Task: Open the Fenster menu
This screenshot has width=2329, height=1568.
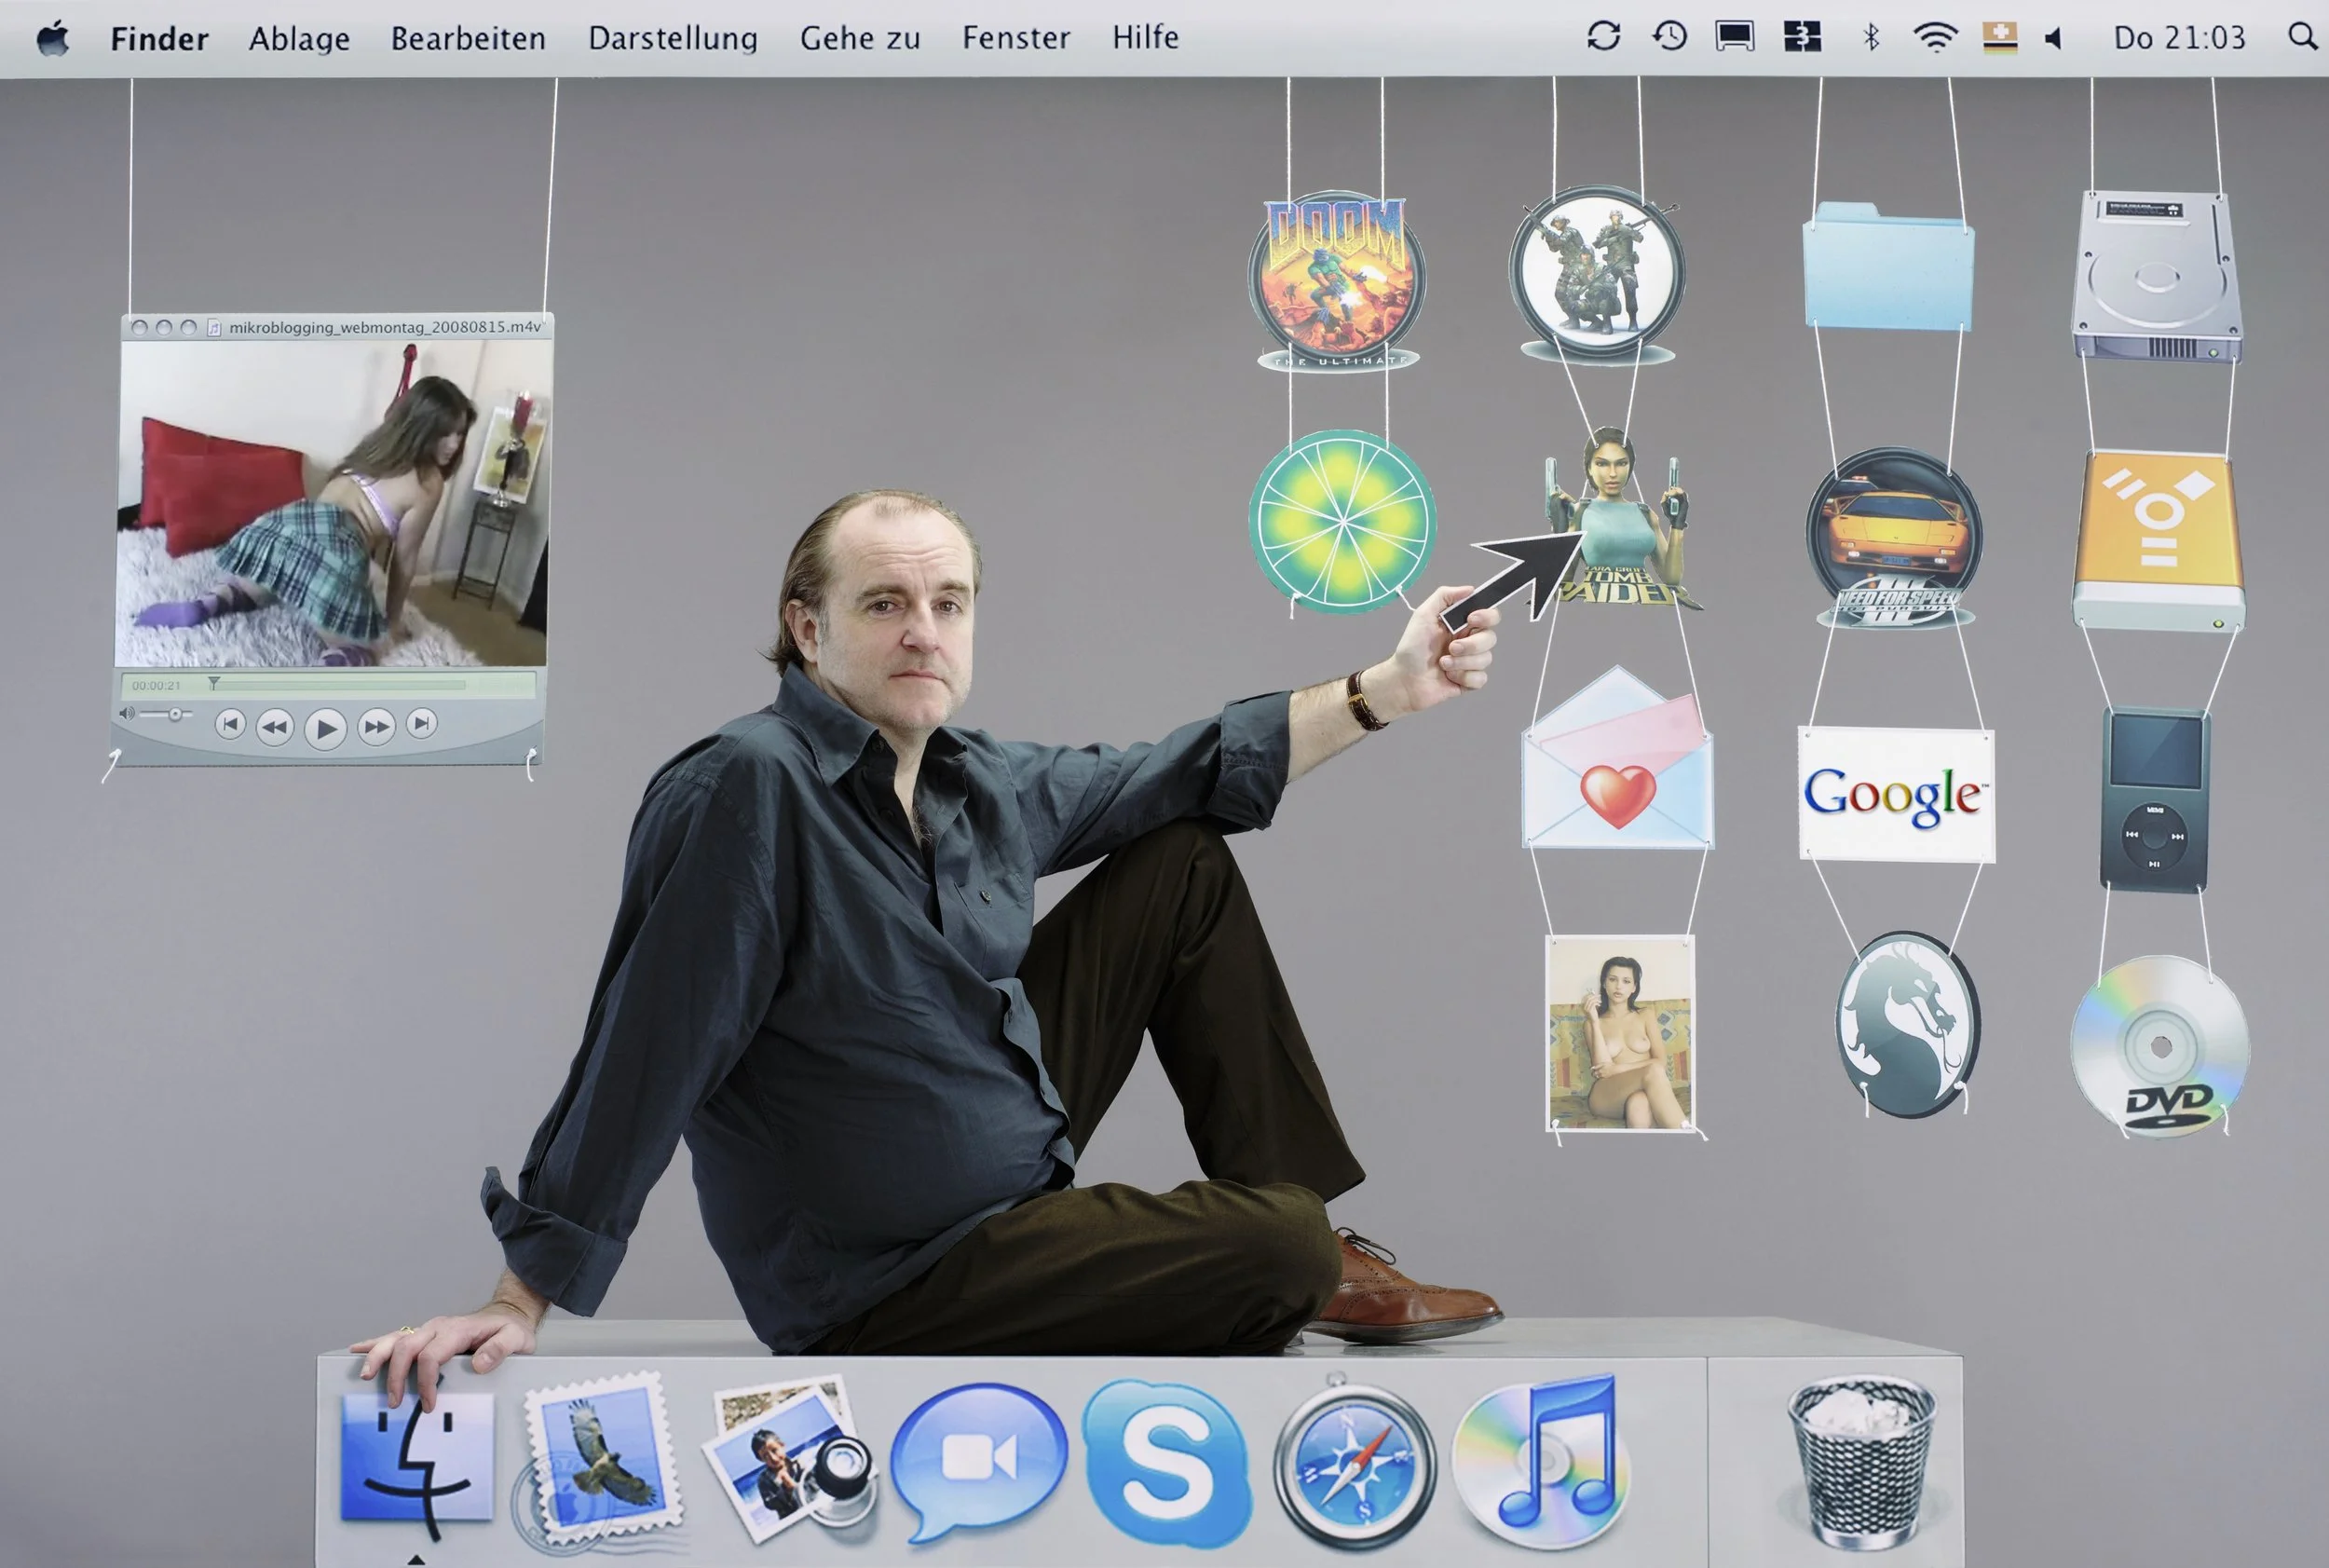Action: pos(1015,38)
